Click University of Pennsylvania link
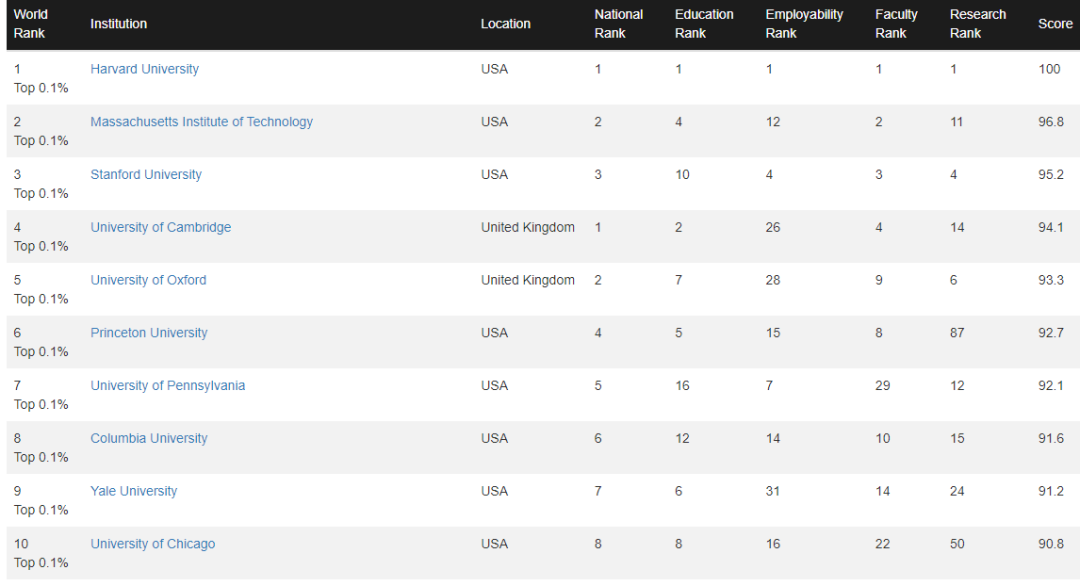The height and width of the screenshot is (586, 1080). (167, 386)
